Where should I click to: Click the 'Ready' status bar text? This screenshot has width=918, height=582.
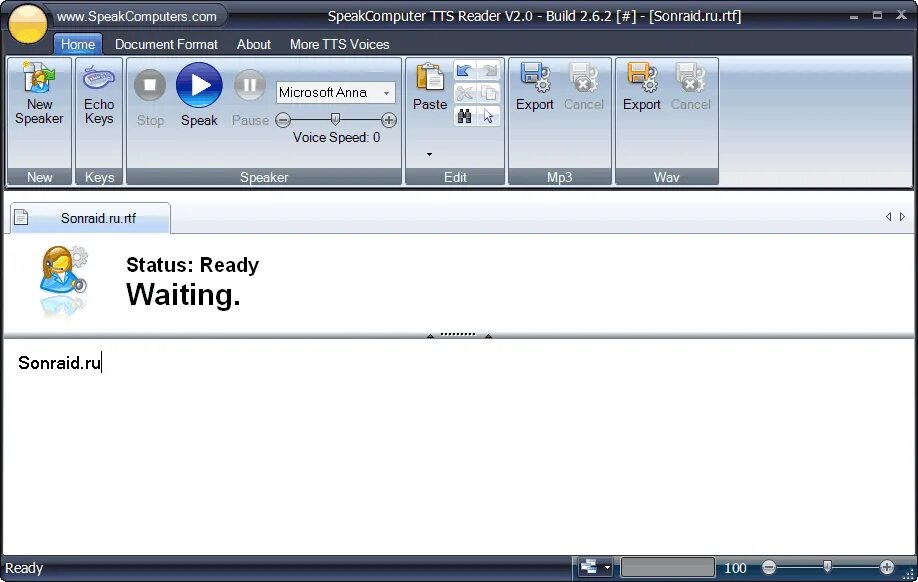click(24, 568)
